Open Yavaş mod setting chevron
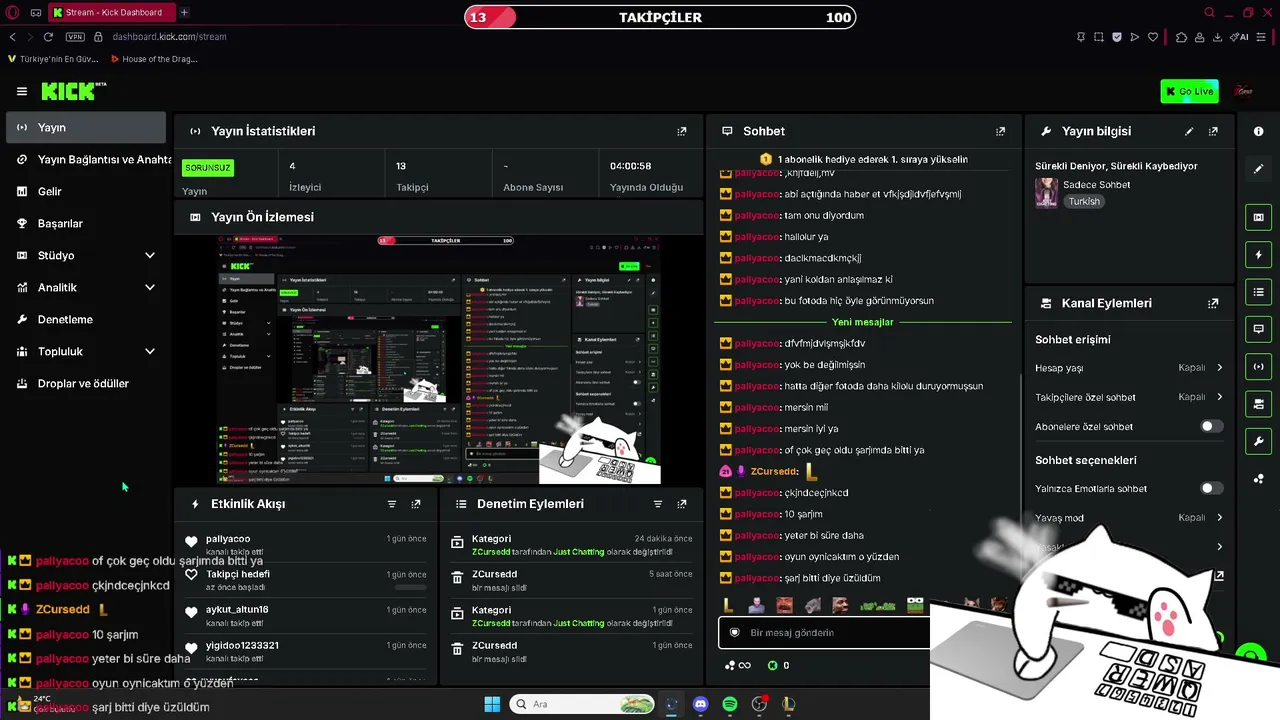The width and height of the screenshot is (1280, 720). (1220, 518)
